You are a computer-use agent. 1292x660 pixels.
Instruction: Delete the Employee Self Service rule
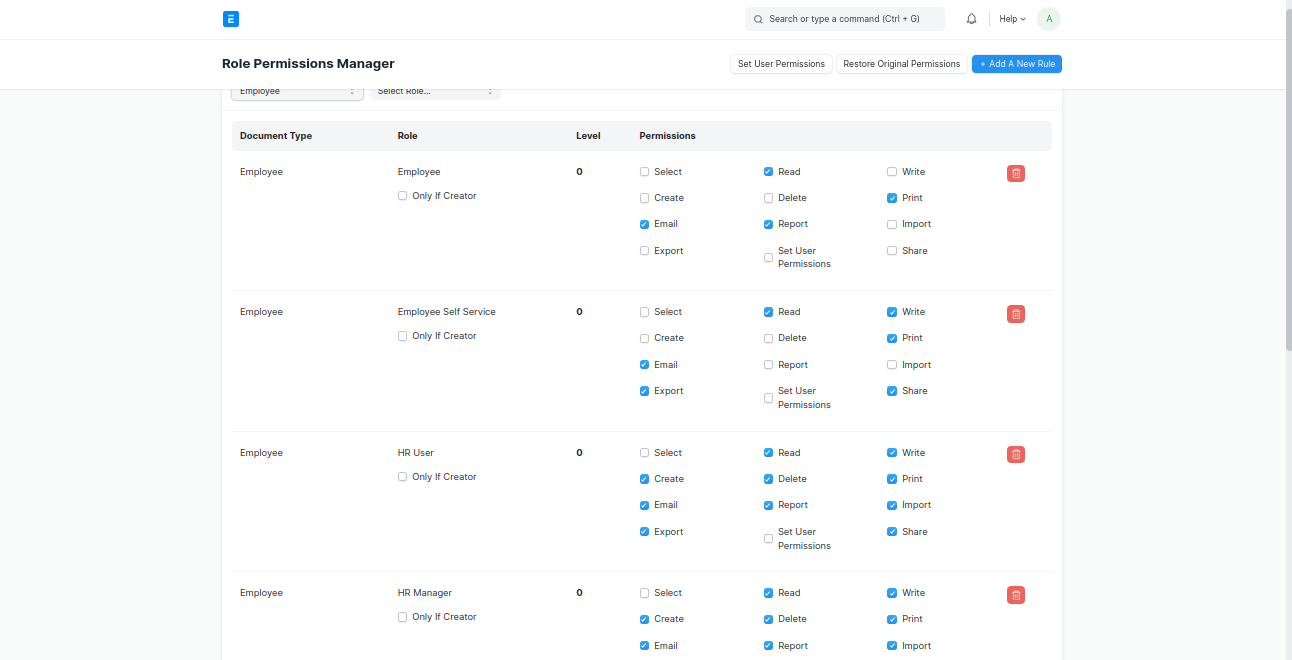click(x=1016, y=314)
